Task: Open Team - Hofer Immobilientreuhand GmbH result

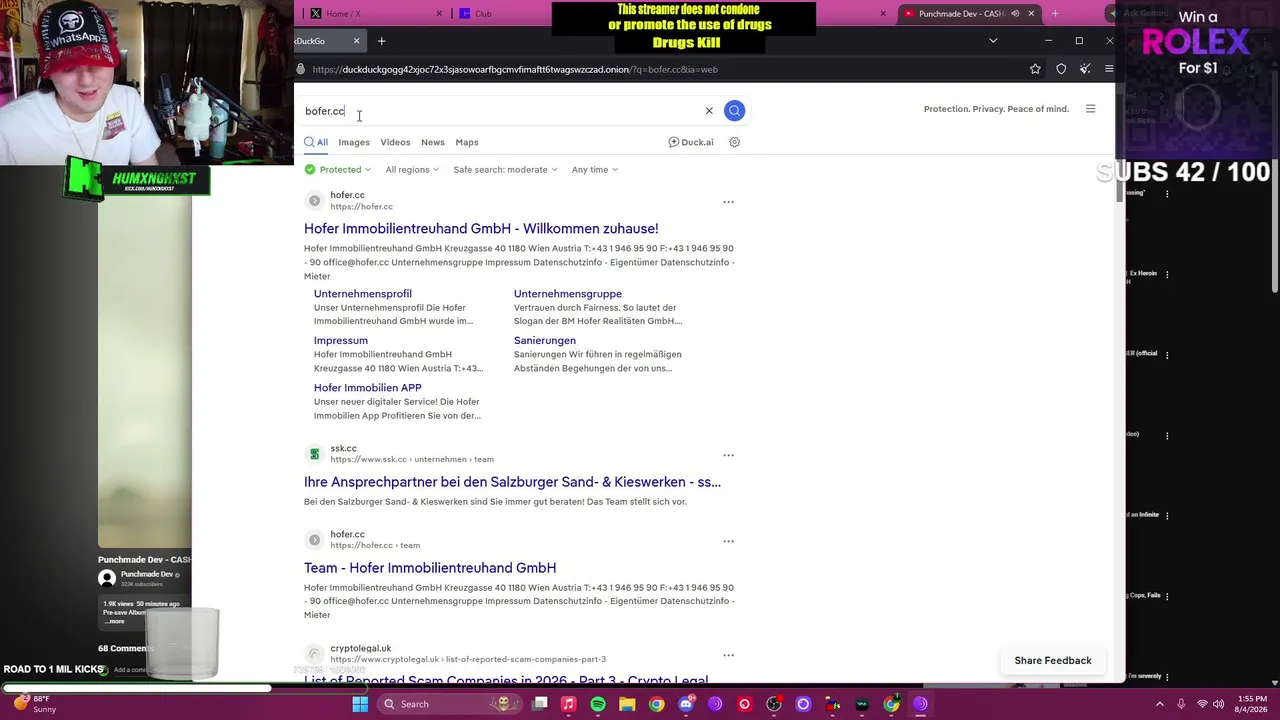Action: pyautogui.click(x=430, y=568)
